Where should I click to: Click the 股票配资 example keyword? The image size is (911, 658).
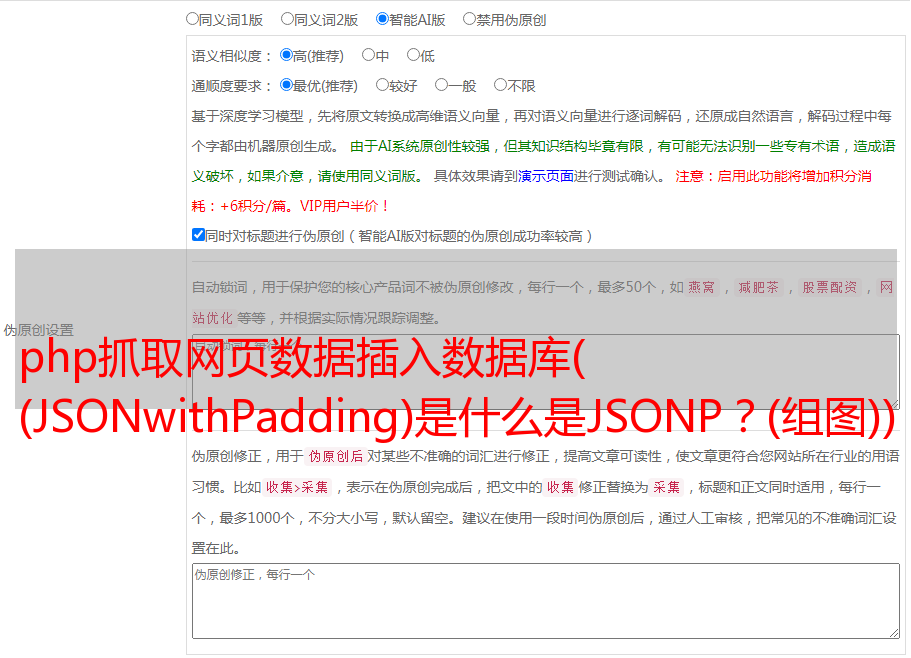point(830,287)
